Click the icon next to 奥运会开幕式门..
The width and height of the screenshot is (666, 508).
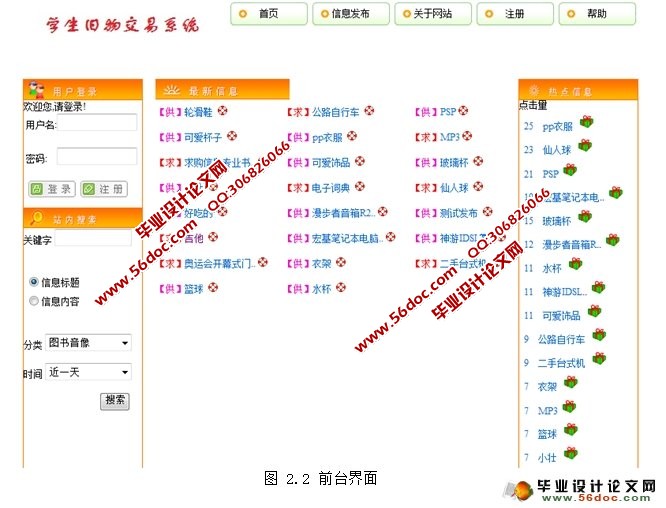tap(263, 262)
